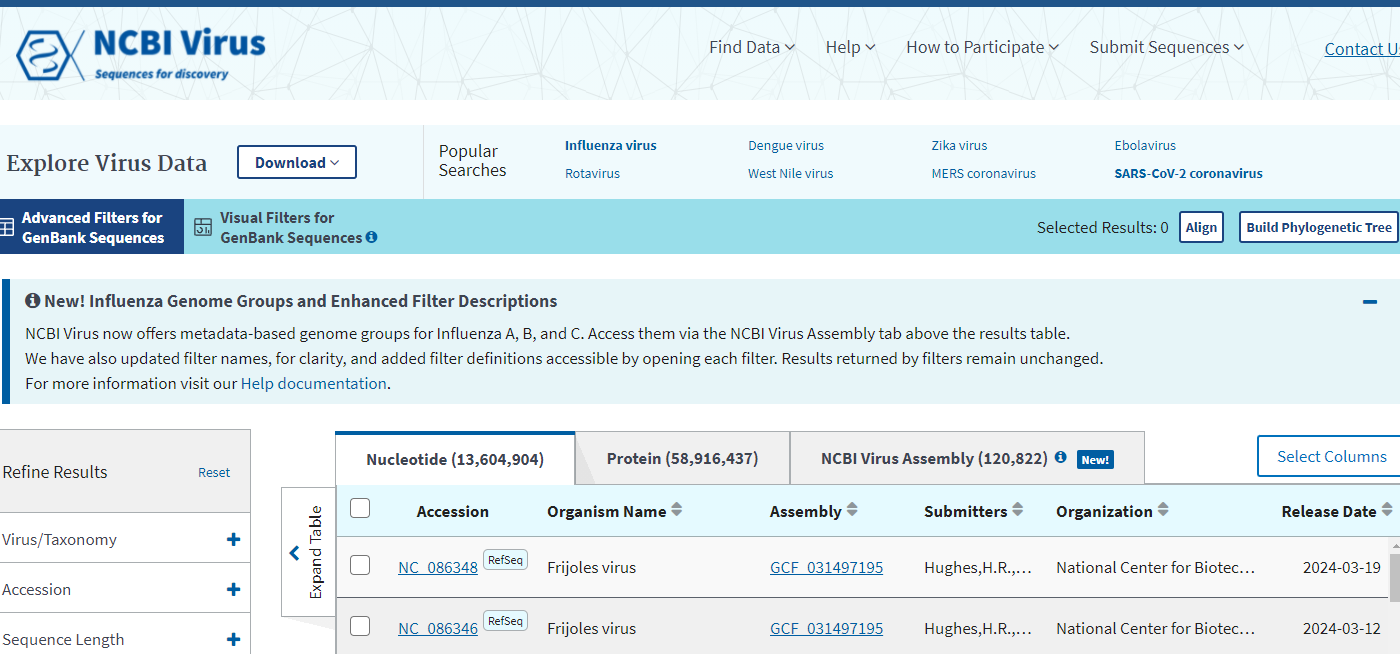Click the Expand Table side handle

coord(308,552)
